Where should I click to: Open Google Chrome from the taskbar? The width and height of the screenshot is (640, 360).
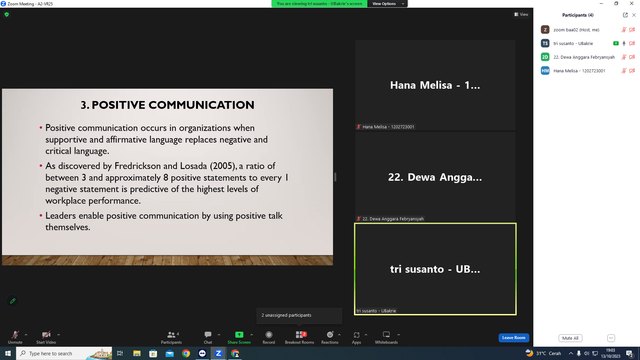tap(186, 353)
